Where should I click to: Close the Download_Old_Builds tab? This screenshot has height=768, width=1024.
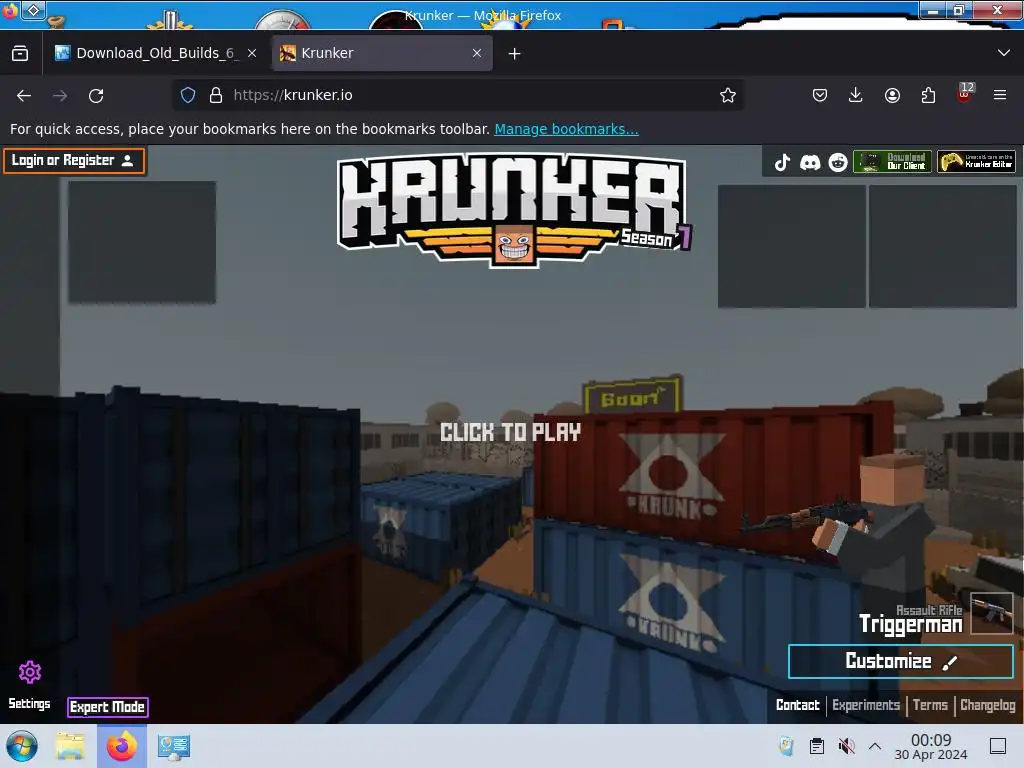pos(252,54)
